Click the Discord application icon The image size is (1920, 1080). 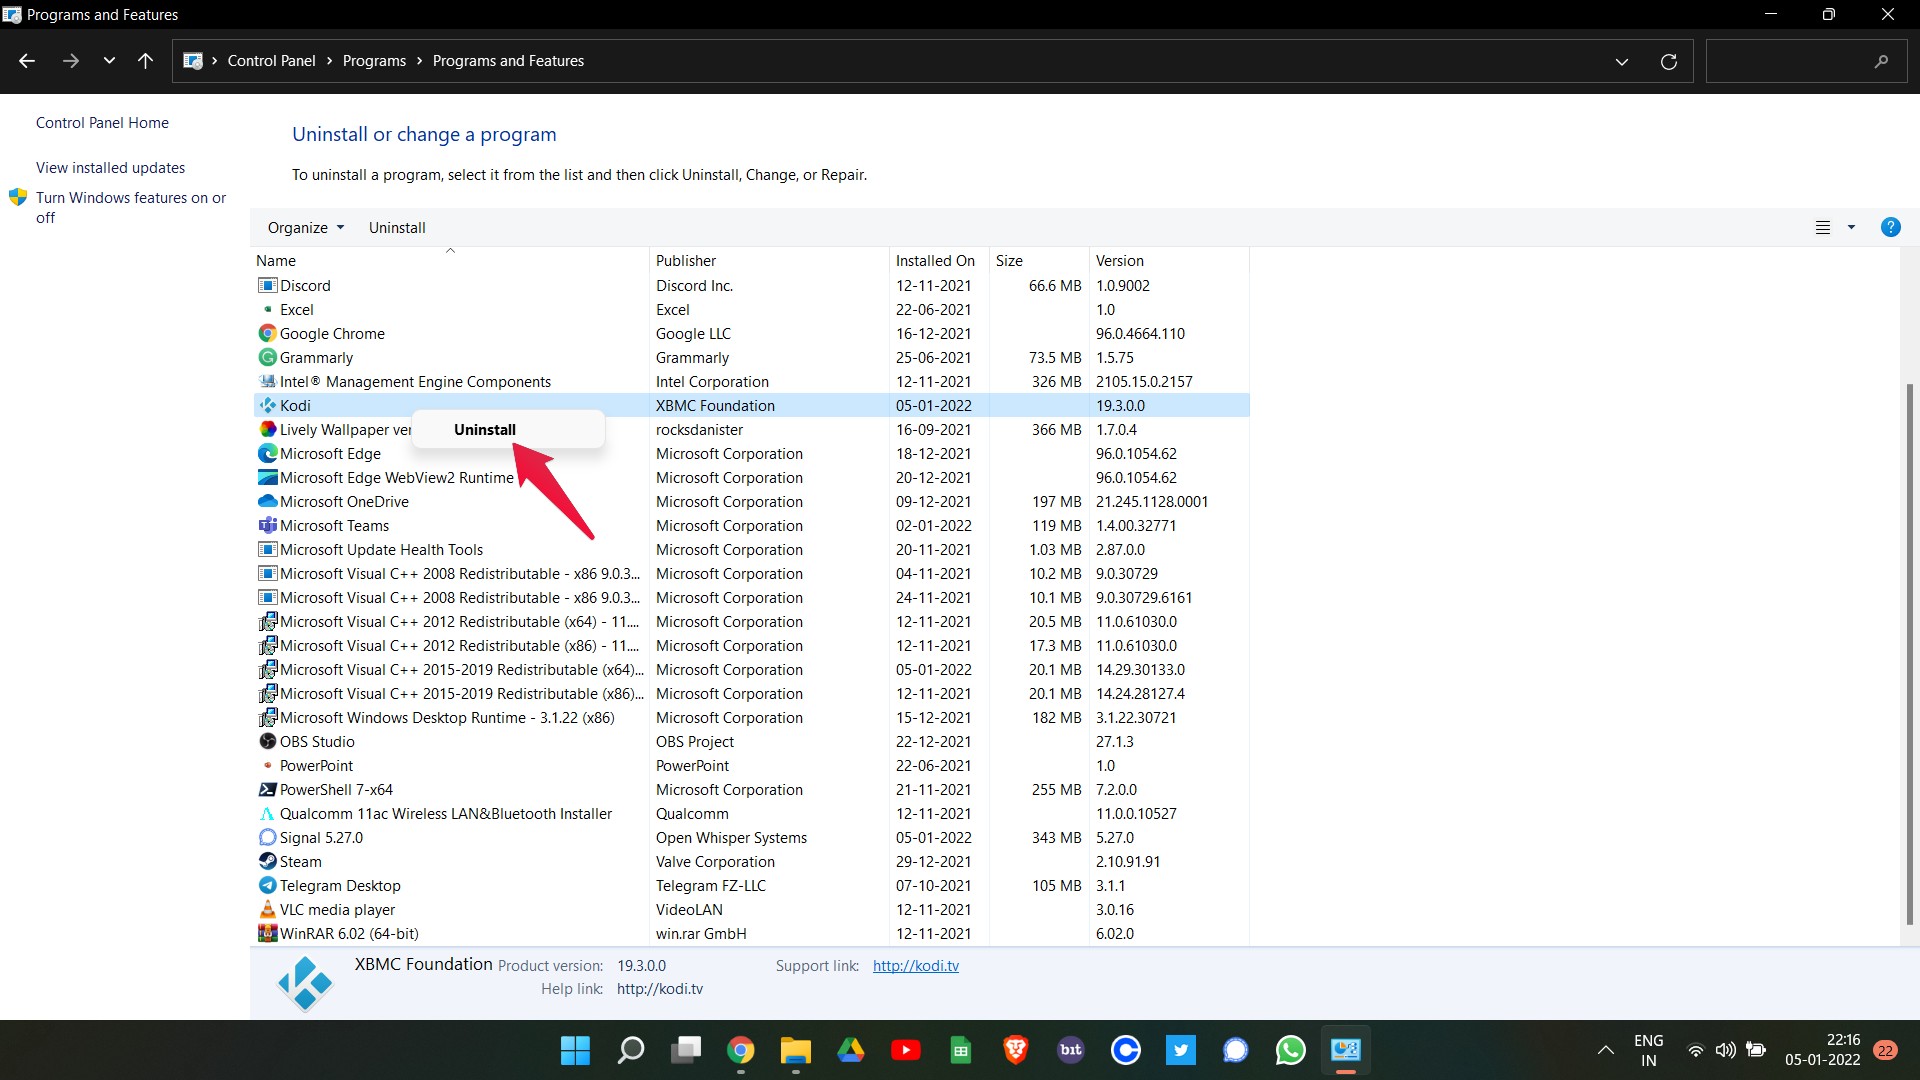[266, 285]
